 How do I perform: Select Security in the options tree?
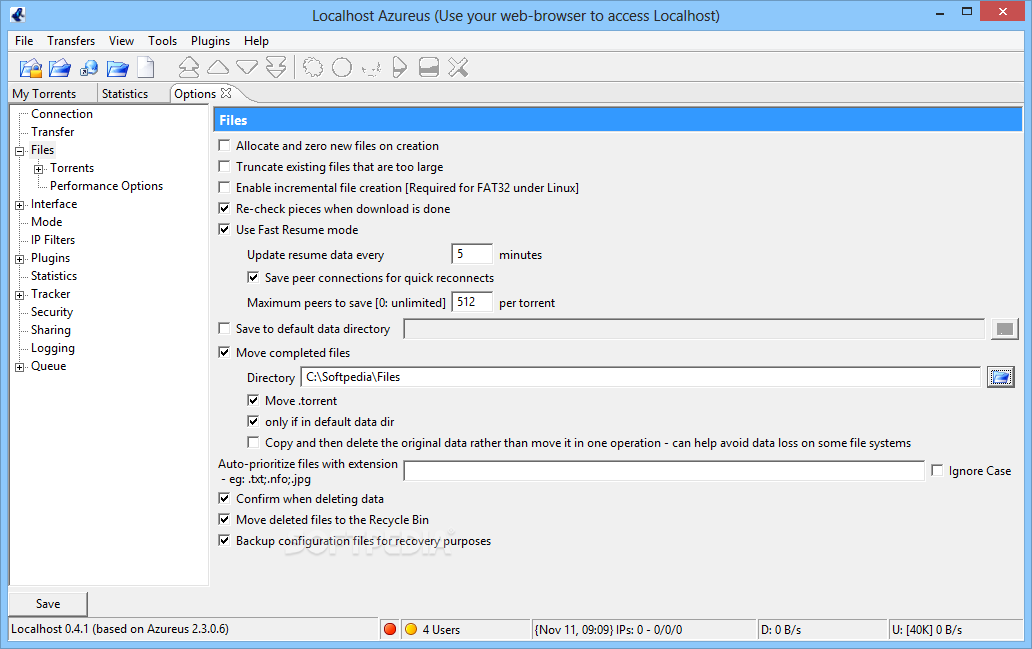pos(52,312)
